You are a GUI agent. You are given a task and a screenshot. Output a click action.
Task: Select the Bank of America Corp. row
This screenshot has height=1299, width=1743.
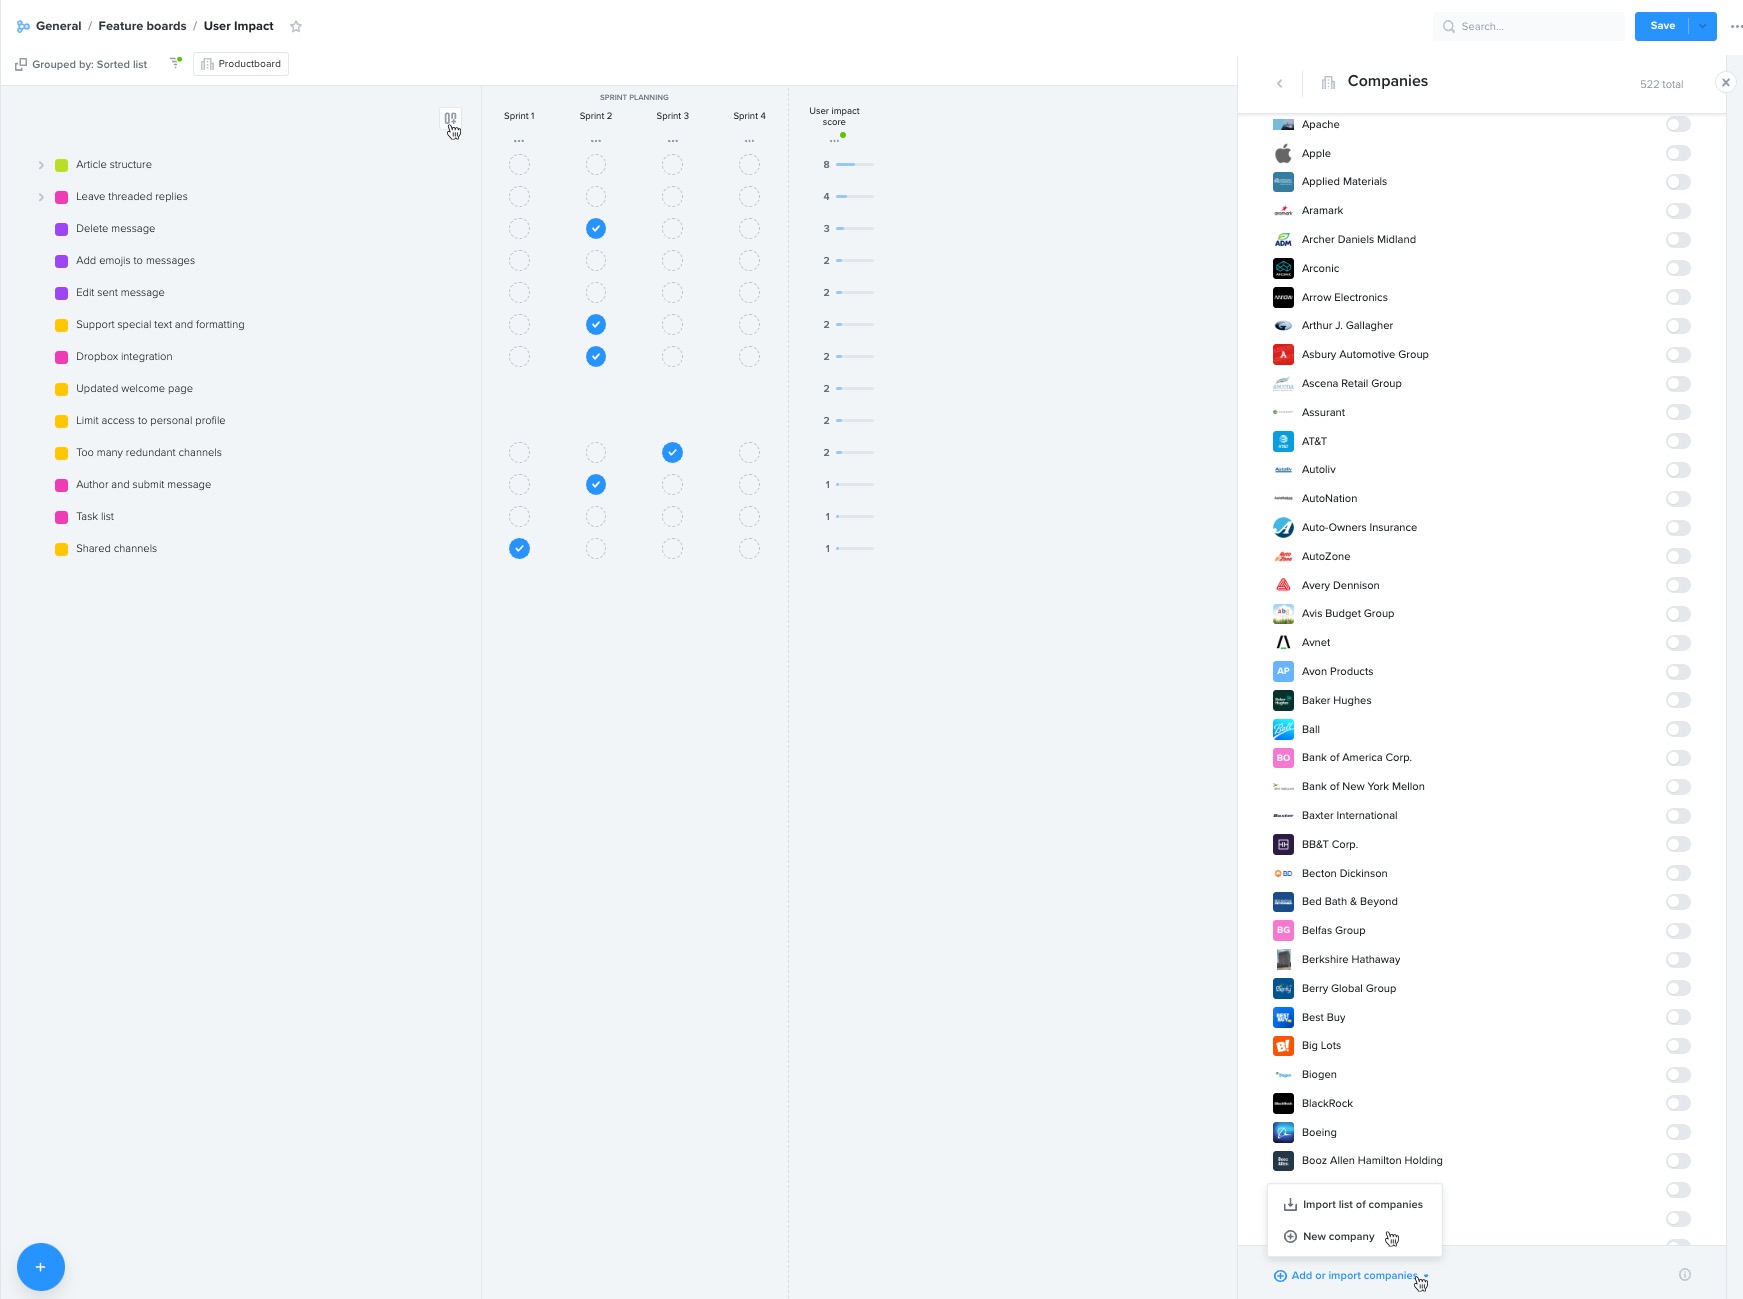point(1482,758)
